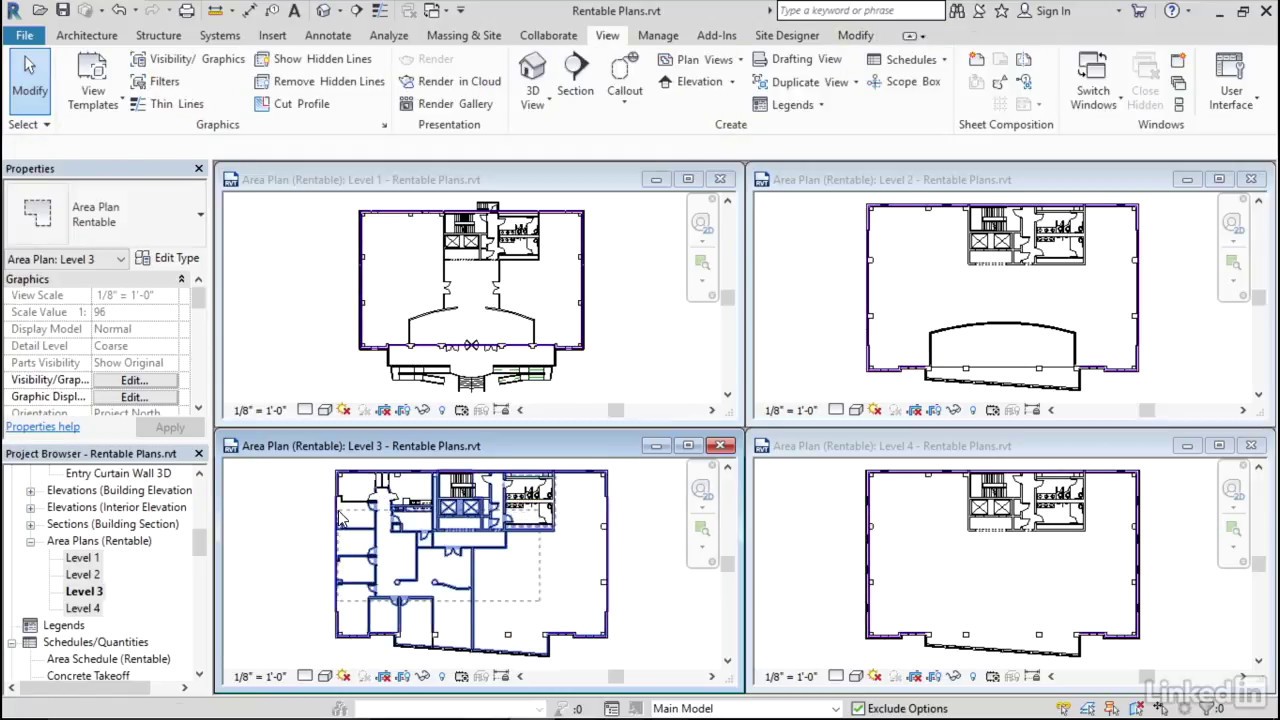Image resolution: width=1280 pixels, height=720 pixels.
Task: Click the Help question mark icon
Action: (1172, 11)
